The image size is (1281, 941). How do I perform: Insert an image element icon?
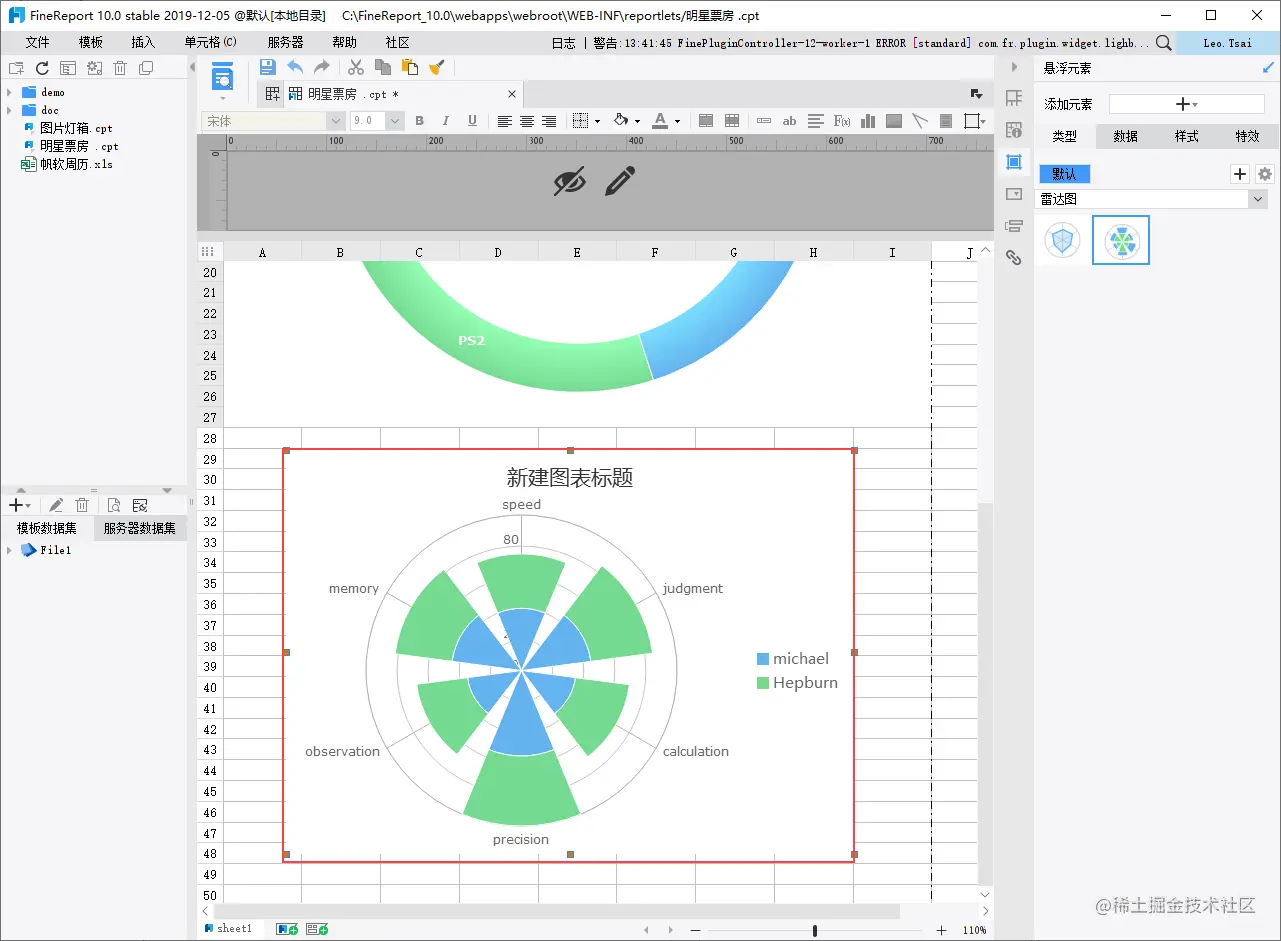click(x=894, y=121)
